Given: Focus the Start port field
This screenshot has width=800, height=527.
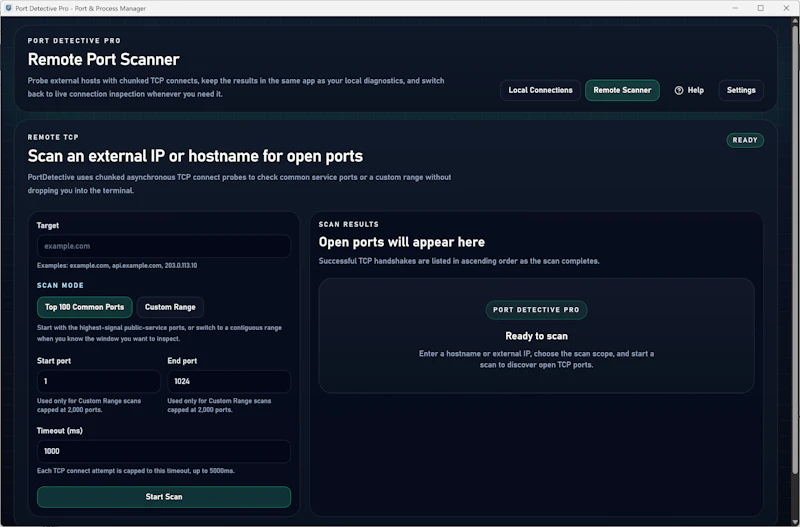Looking at the screenshot, I should pyautogui.click(x=98, y=381).
